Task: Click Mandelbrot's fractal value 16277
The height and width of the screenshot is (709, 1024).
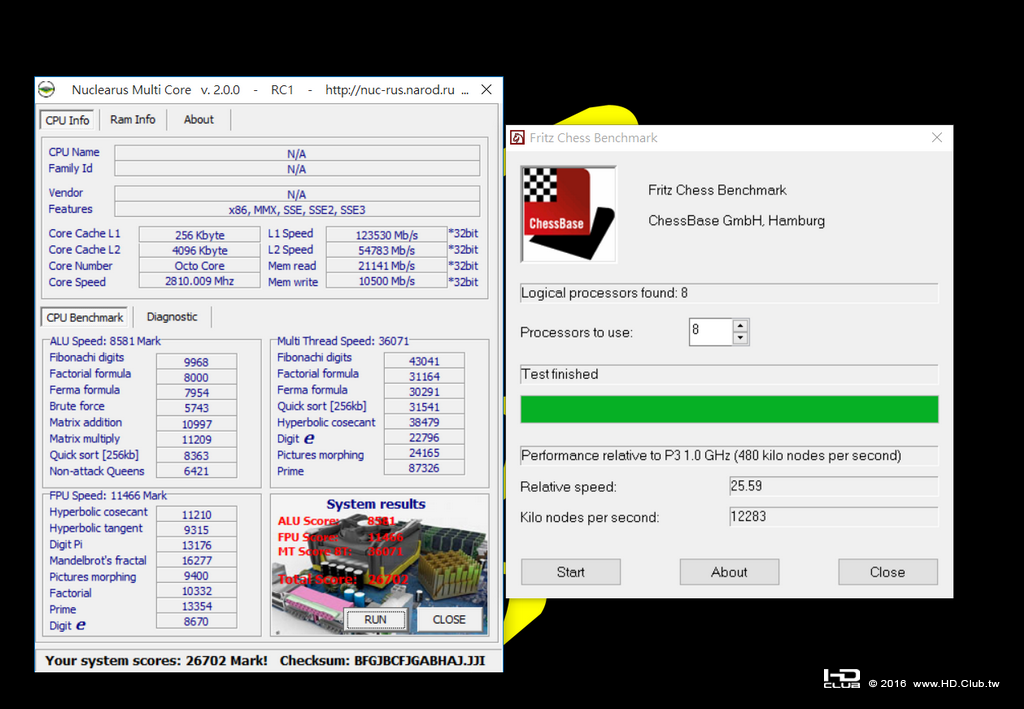Action: 196,560
